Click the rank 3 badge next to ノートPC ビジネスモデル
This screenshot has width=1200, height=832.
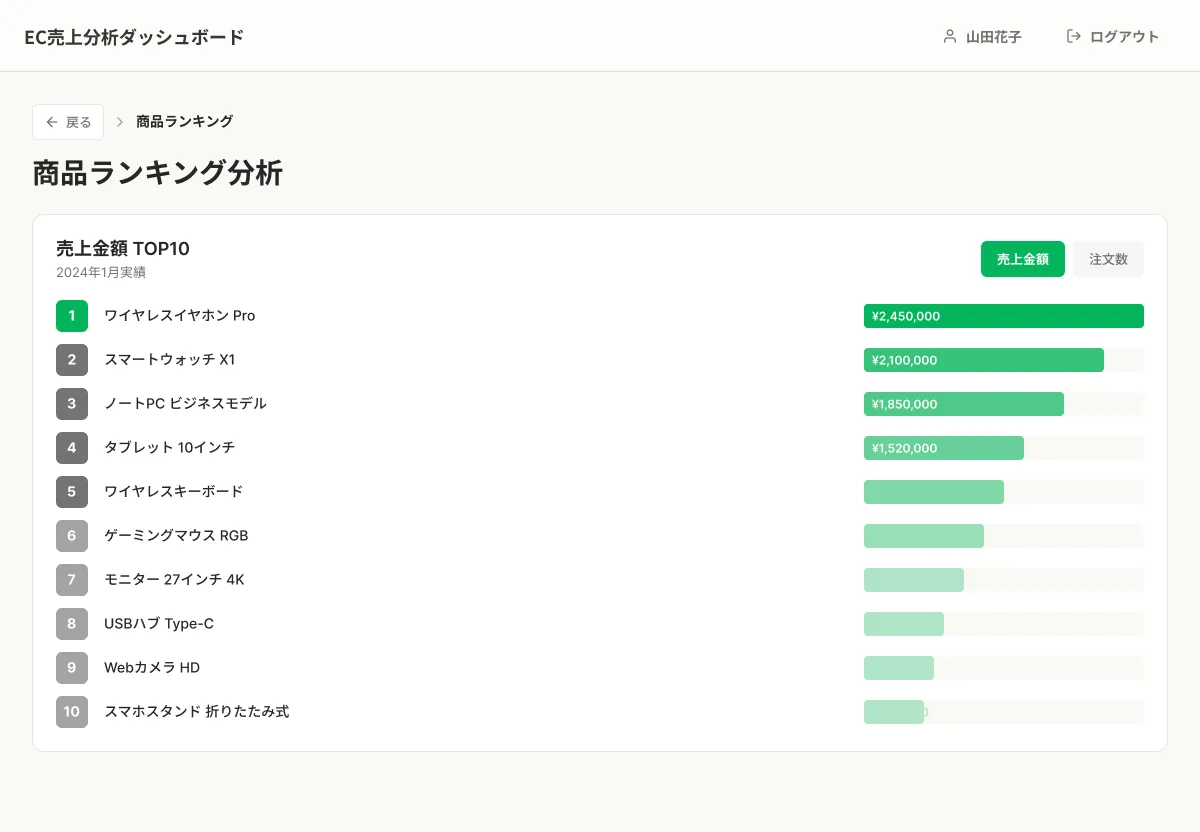pos(71,404)
